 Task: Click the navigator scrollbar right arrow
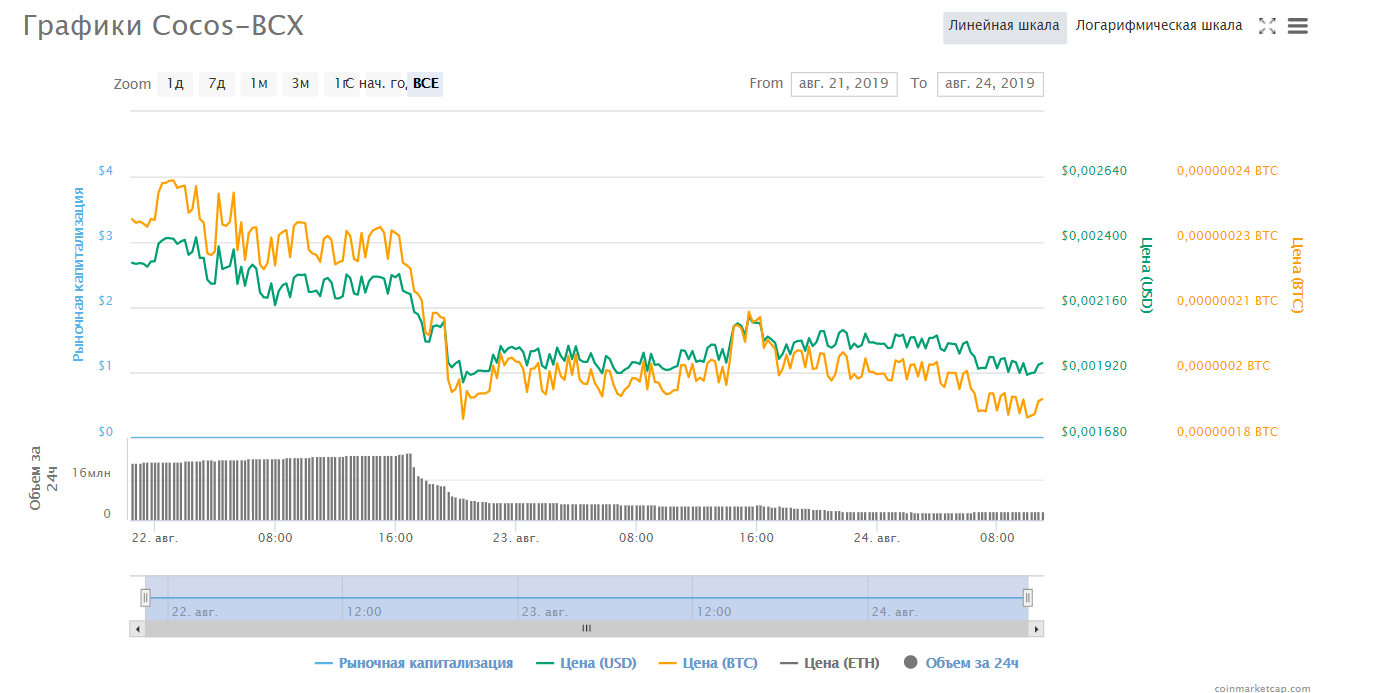1037,629
